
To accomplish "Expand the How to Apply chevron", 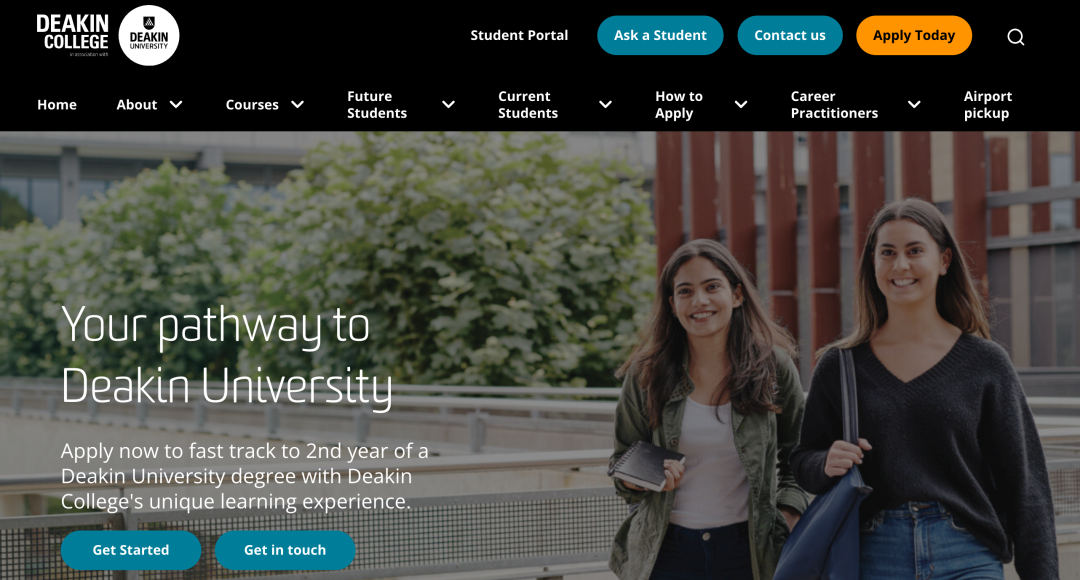I will [741, 105].
